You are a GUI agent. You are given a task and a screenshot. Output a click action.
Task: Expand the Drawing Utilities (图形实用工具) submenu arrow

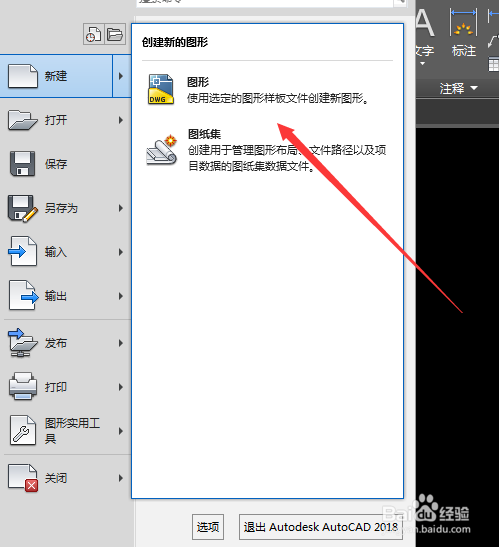(x=121, y=431)
